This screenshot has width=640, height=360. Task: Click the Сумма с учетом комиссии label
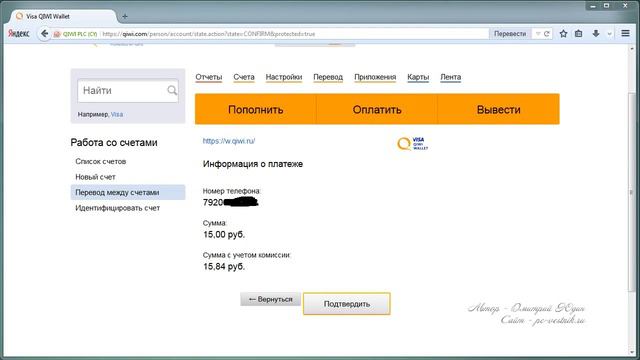(247, 255)
